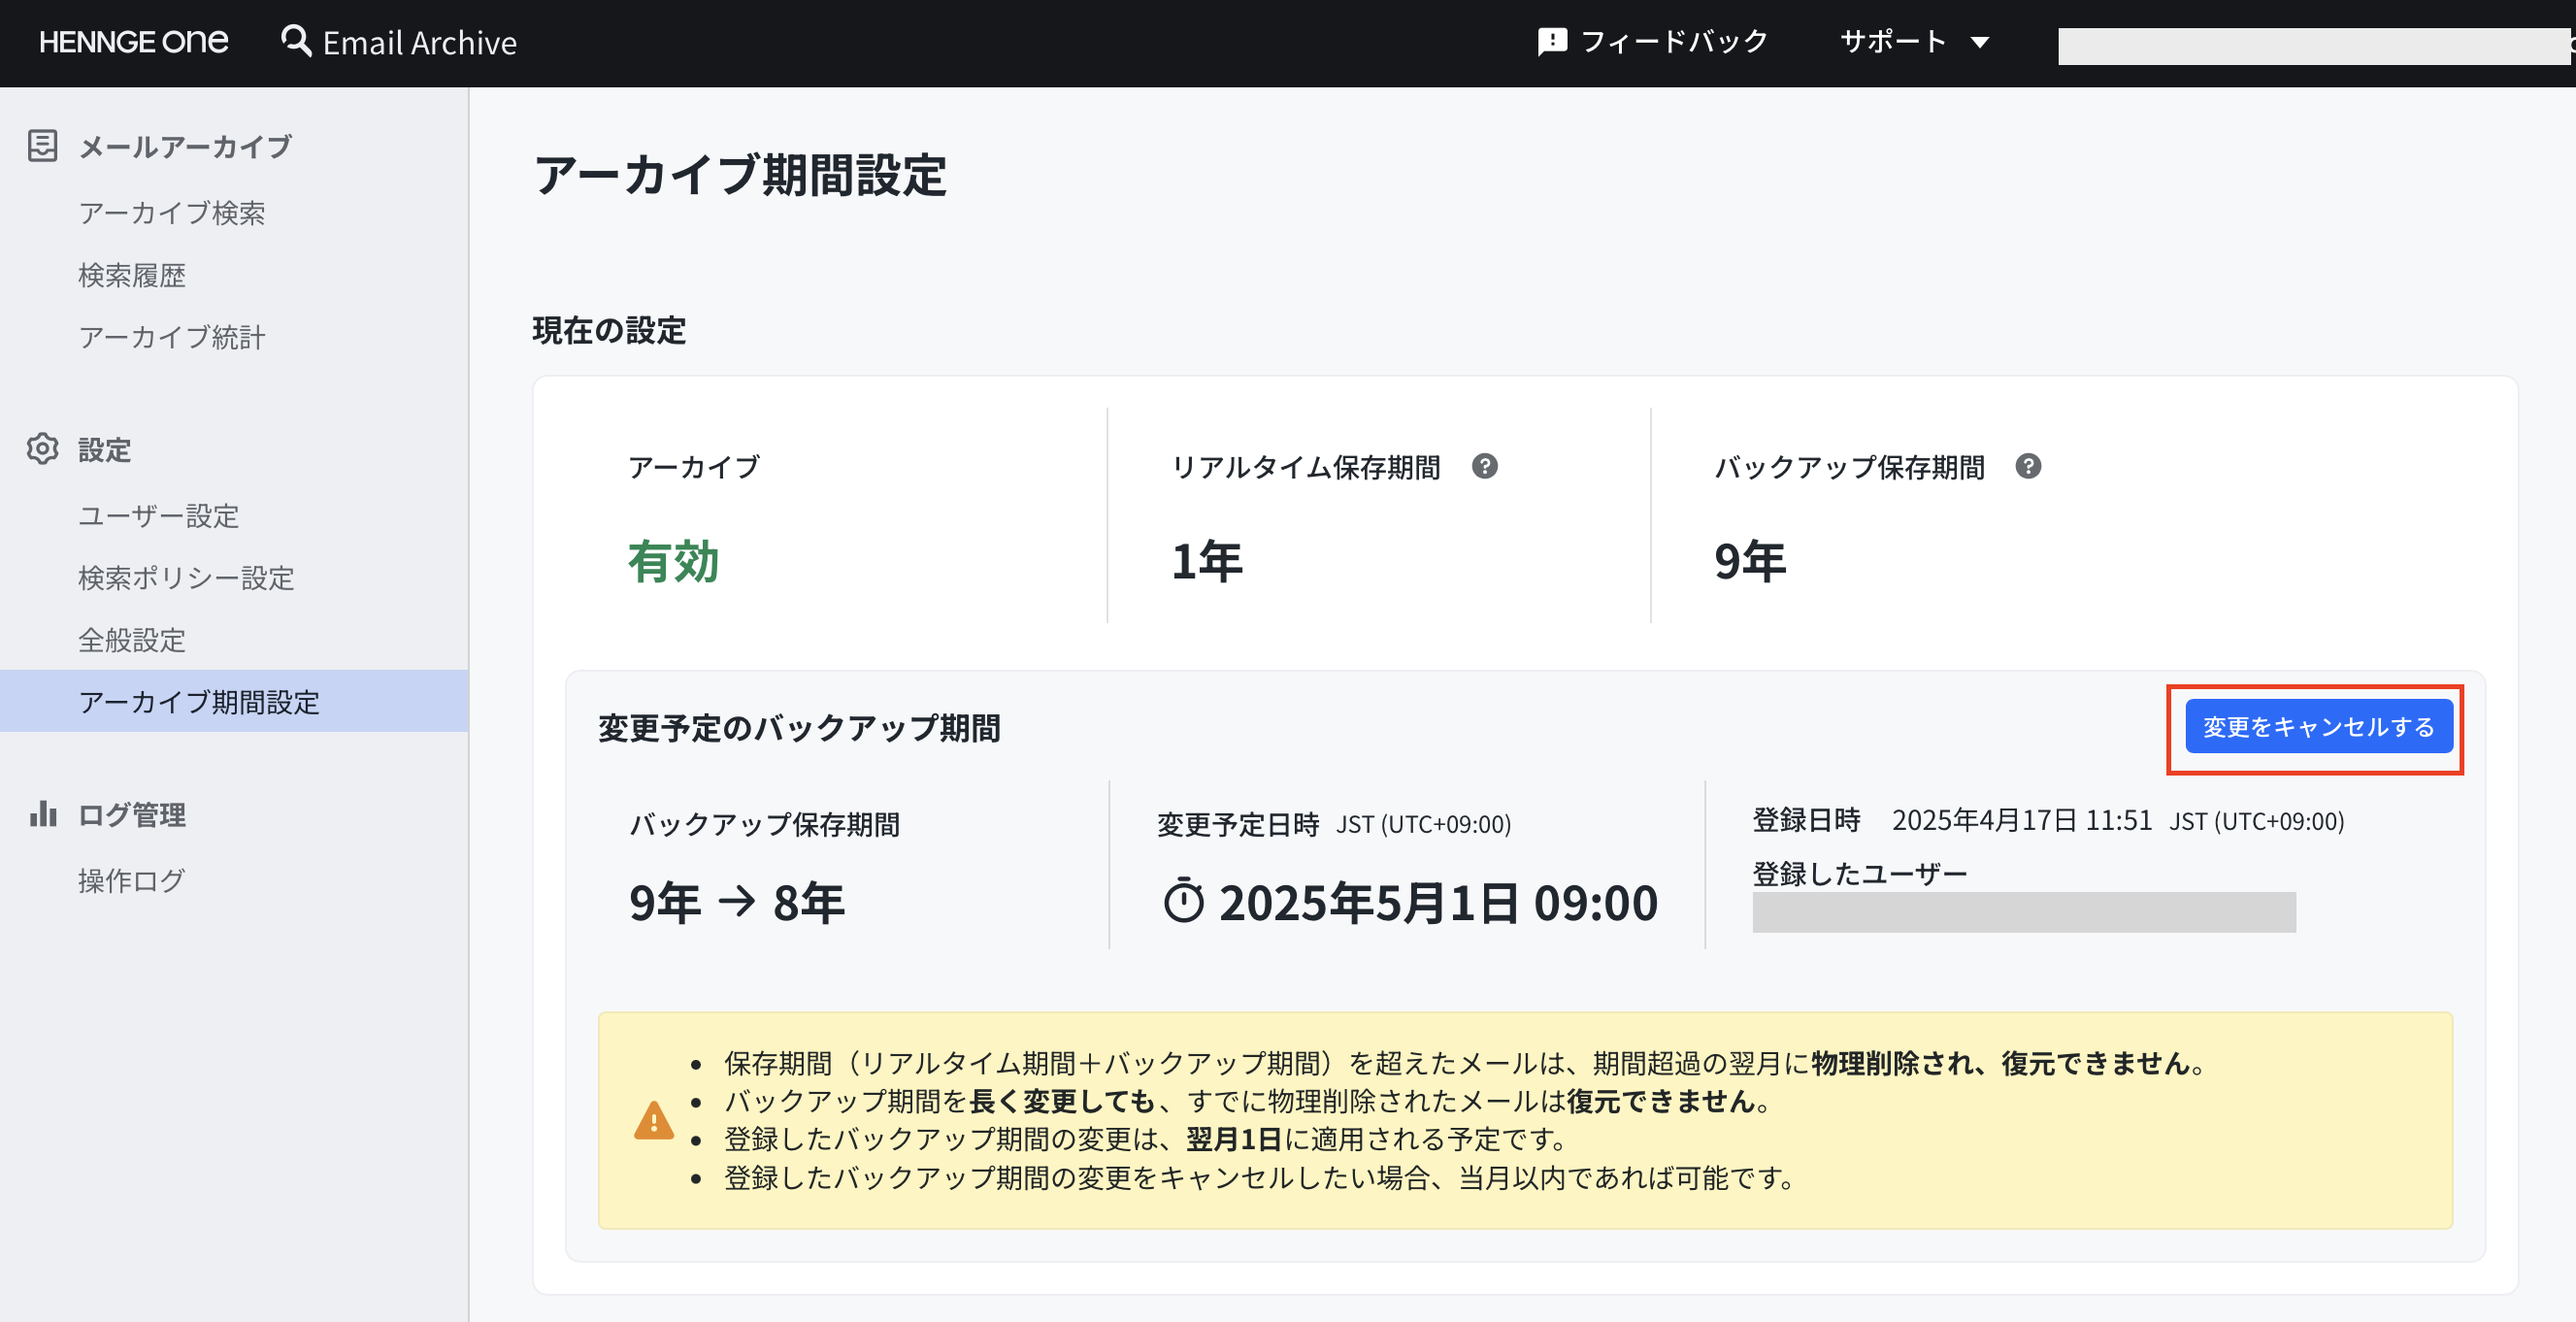Screen dimensions: 2576x1322
Task: Click the サポート dropdown arrow
Action: (1979, 43)
